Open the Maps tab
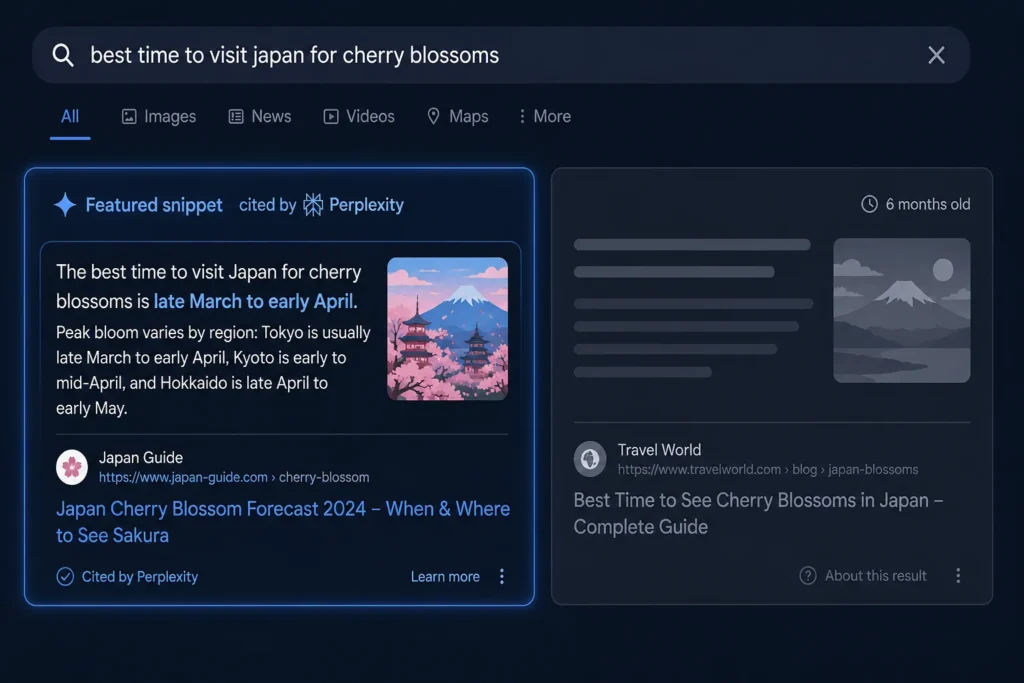 [457, 116]
